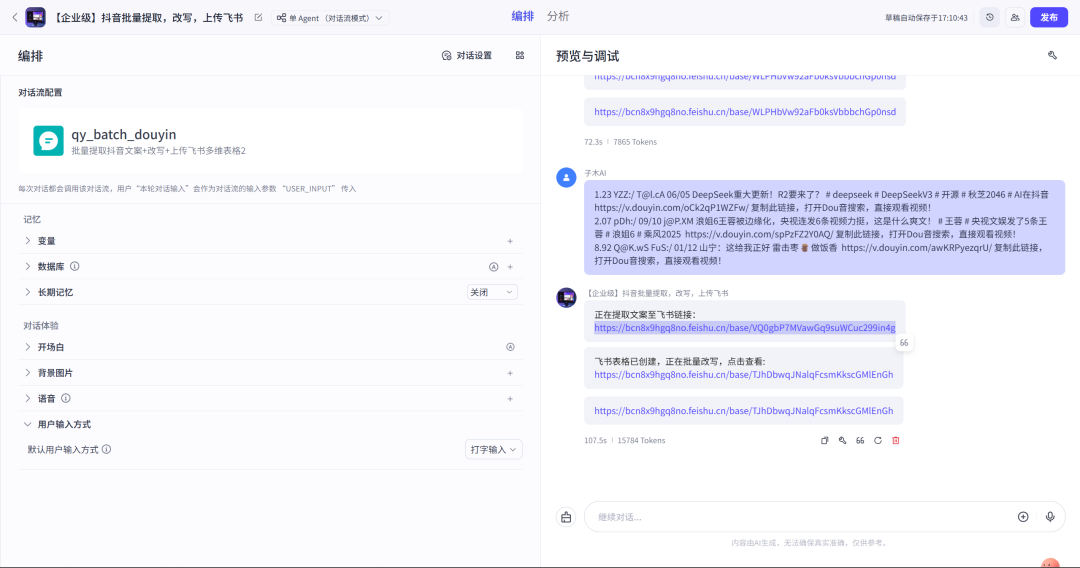1080x568 pixels.
Task: Show the 数据库 info tooltip icon
Action: point(74,266)
